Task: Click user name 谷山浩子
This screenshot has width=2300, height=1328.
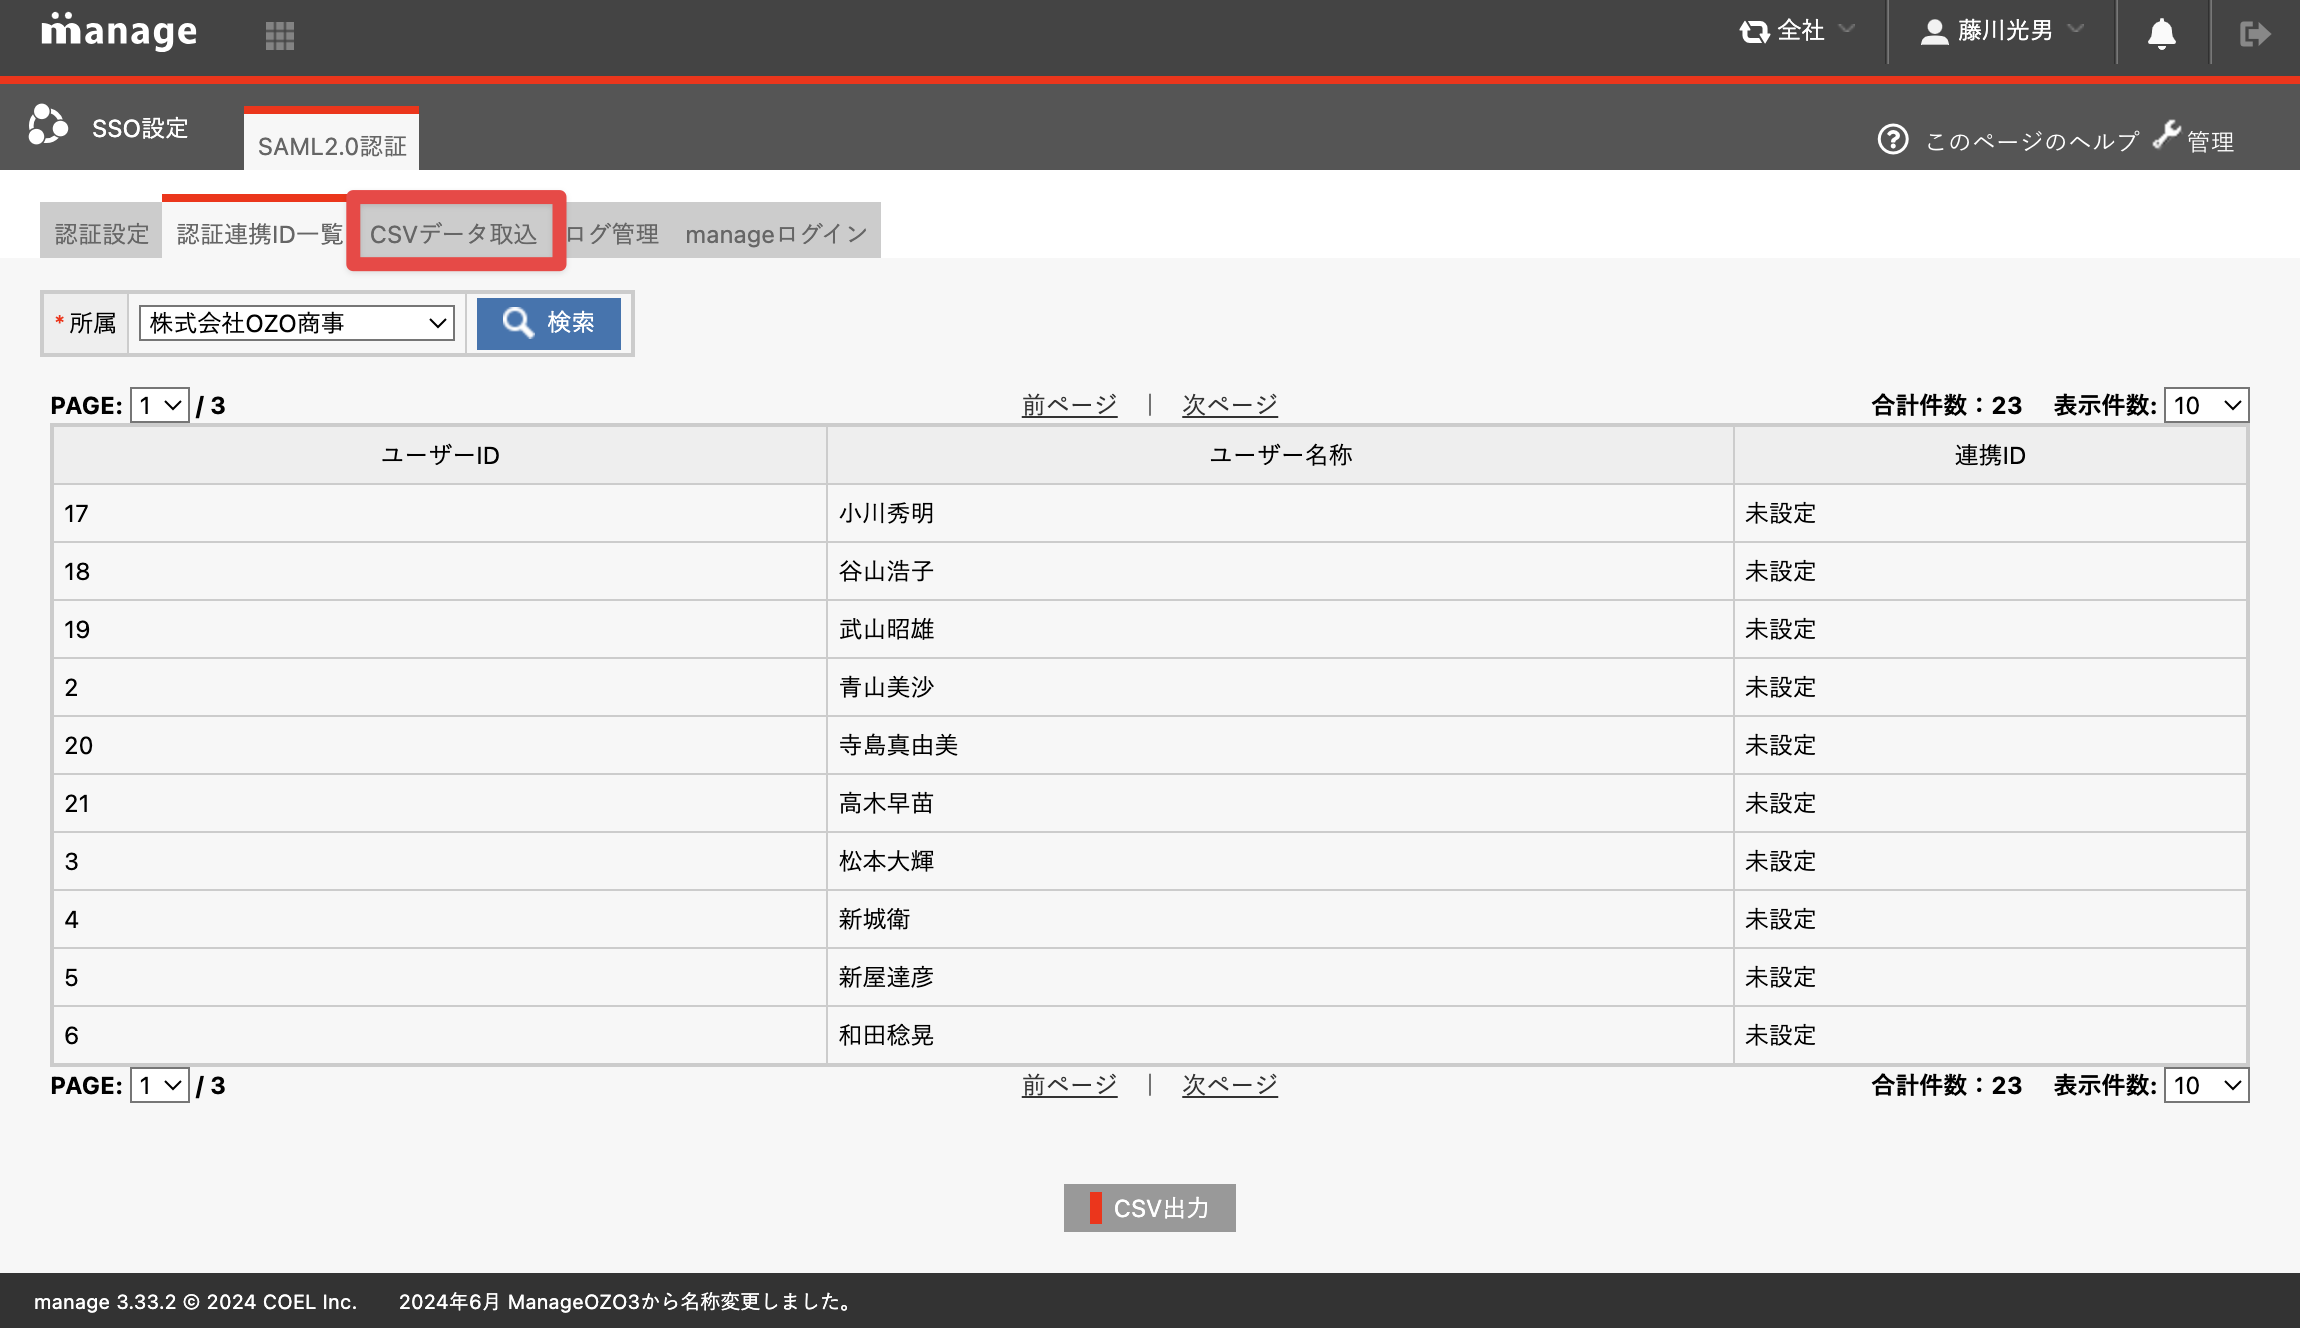Action: (886, 571)
